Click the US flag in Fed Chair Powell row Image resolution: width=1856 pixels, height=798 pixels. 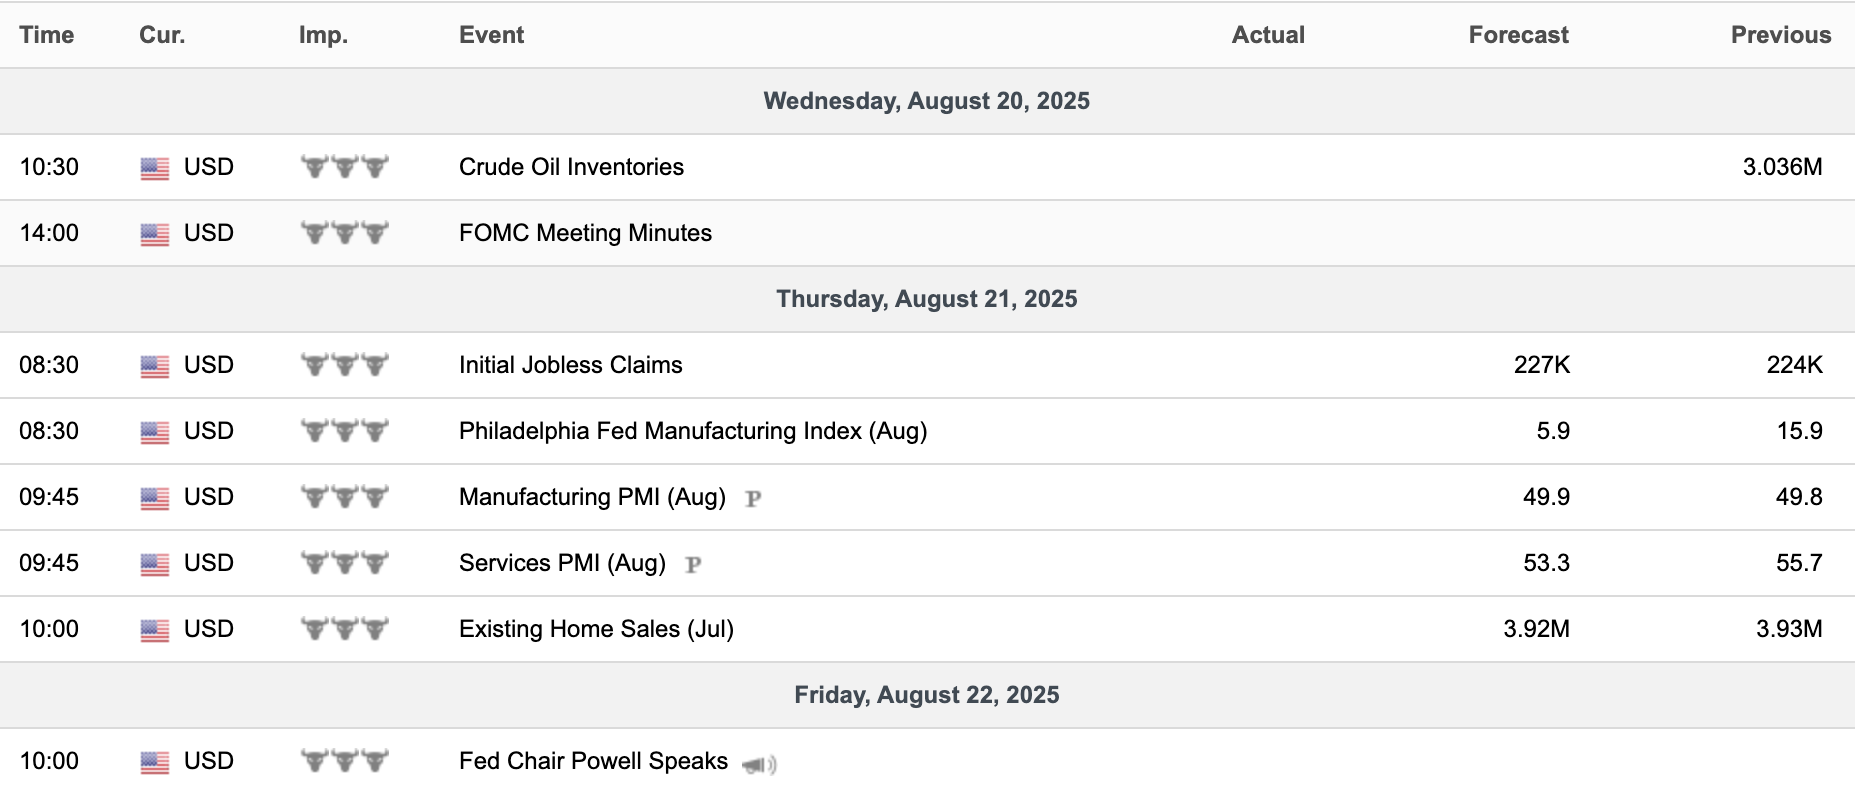155,762
